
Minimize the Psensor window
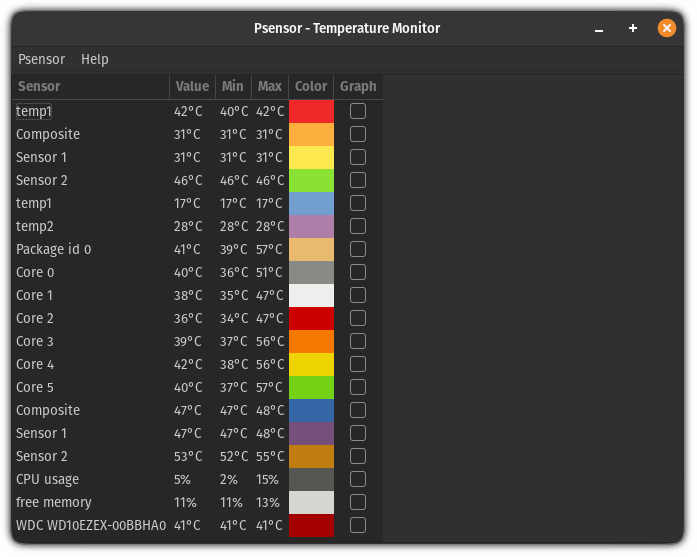(x=599, y=29)
